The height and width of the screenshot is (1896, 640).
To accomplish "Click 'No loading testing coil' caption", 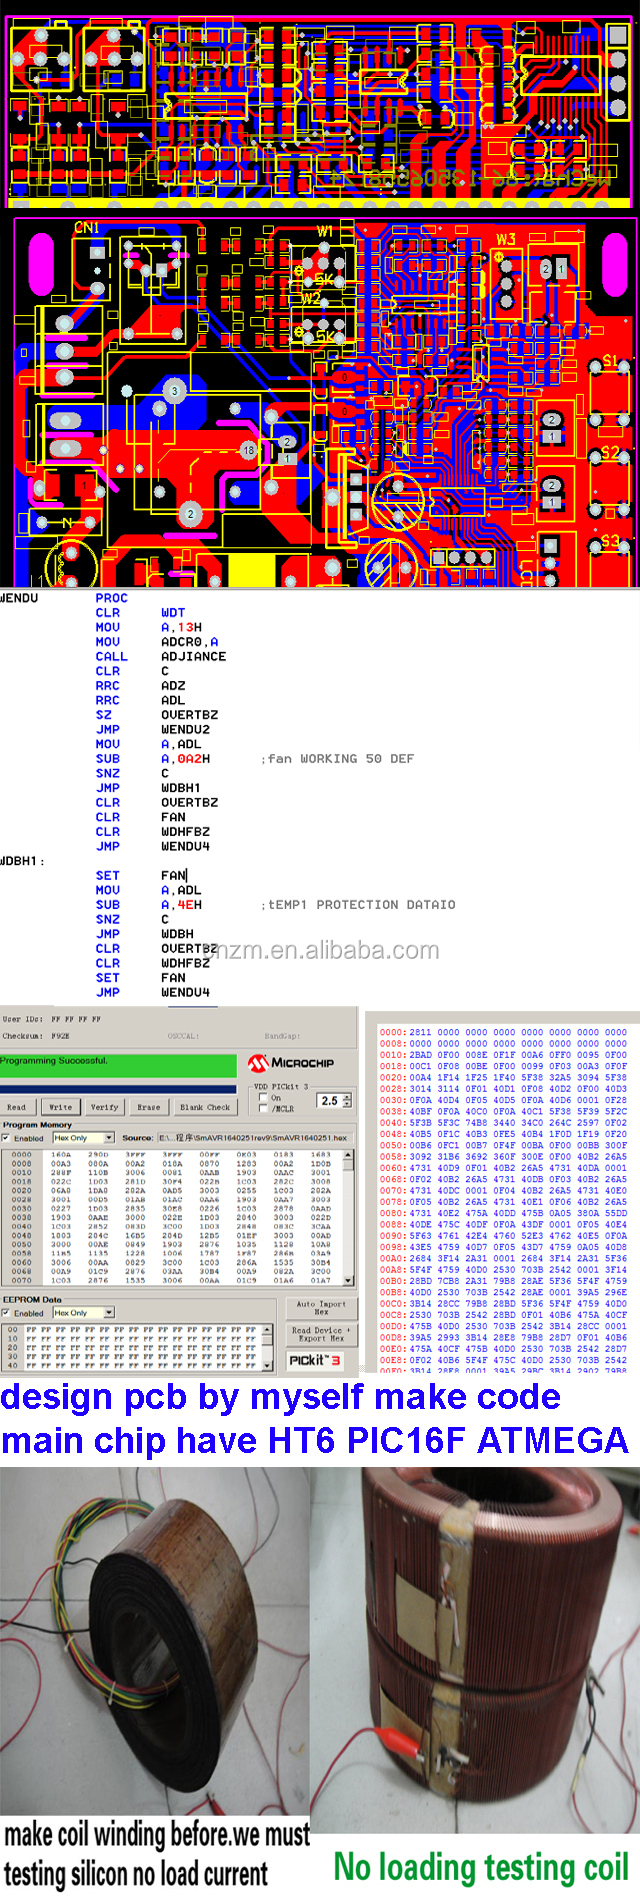I will pos(481,1866).
